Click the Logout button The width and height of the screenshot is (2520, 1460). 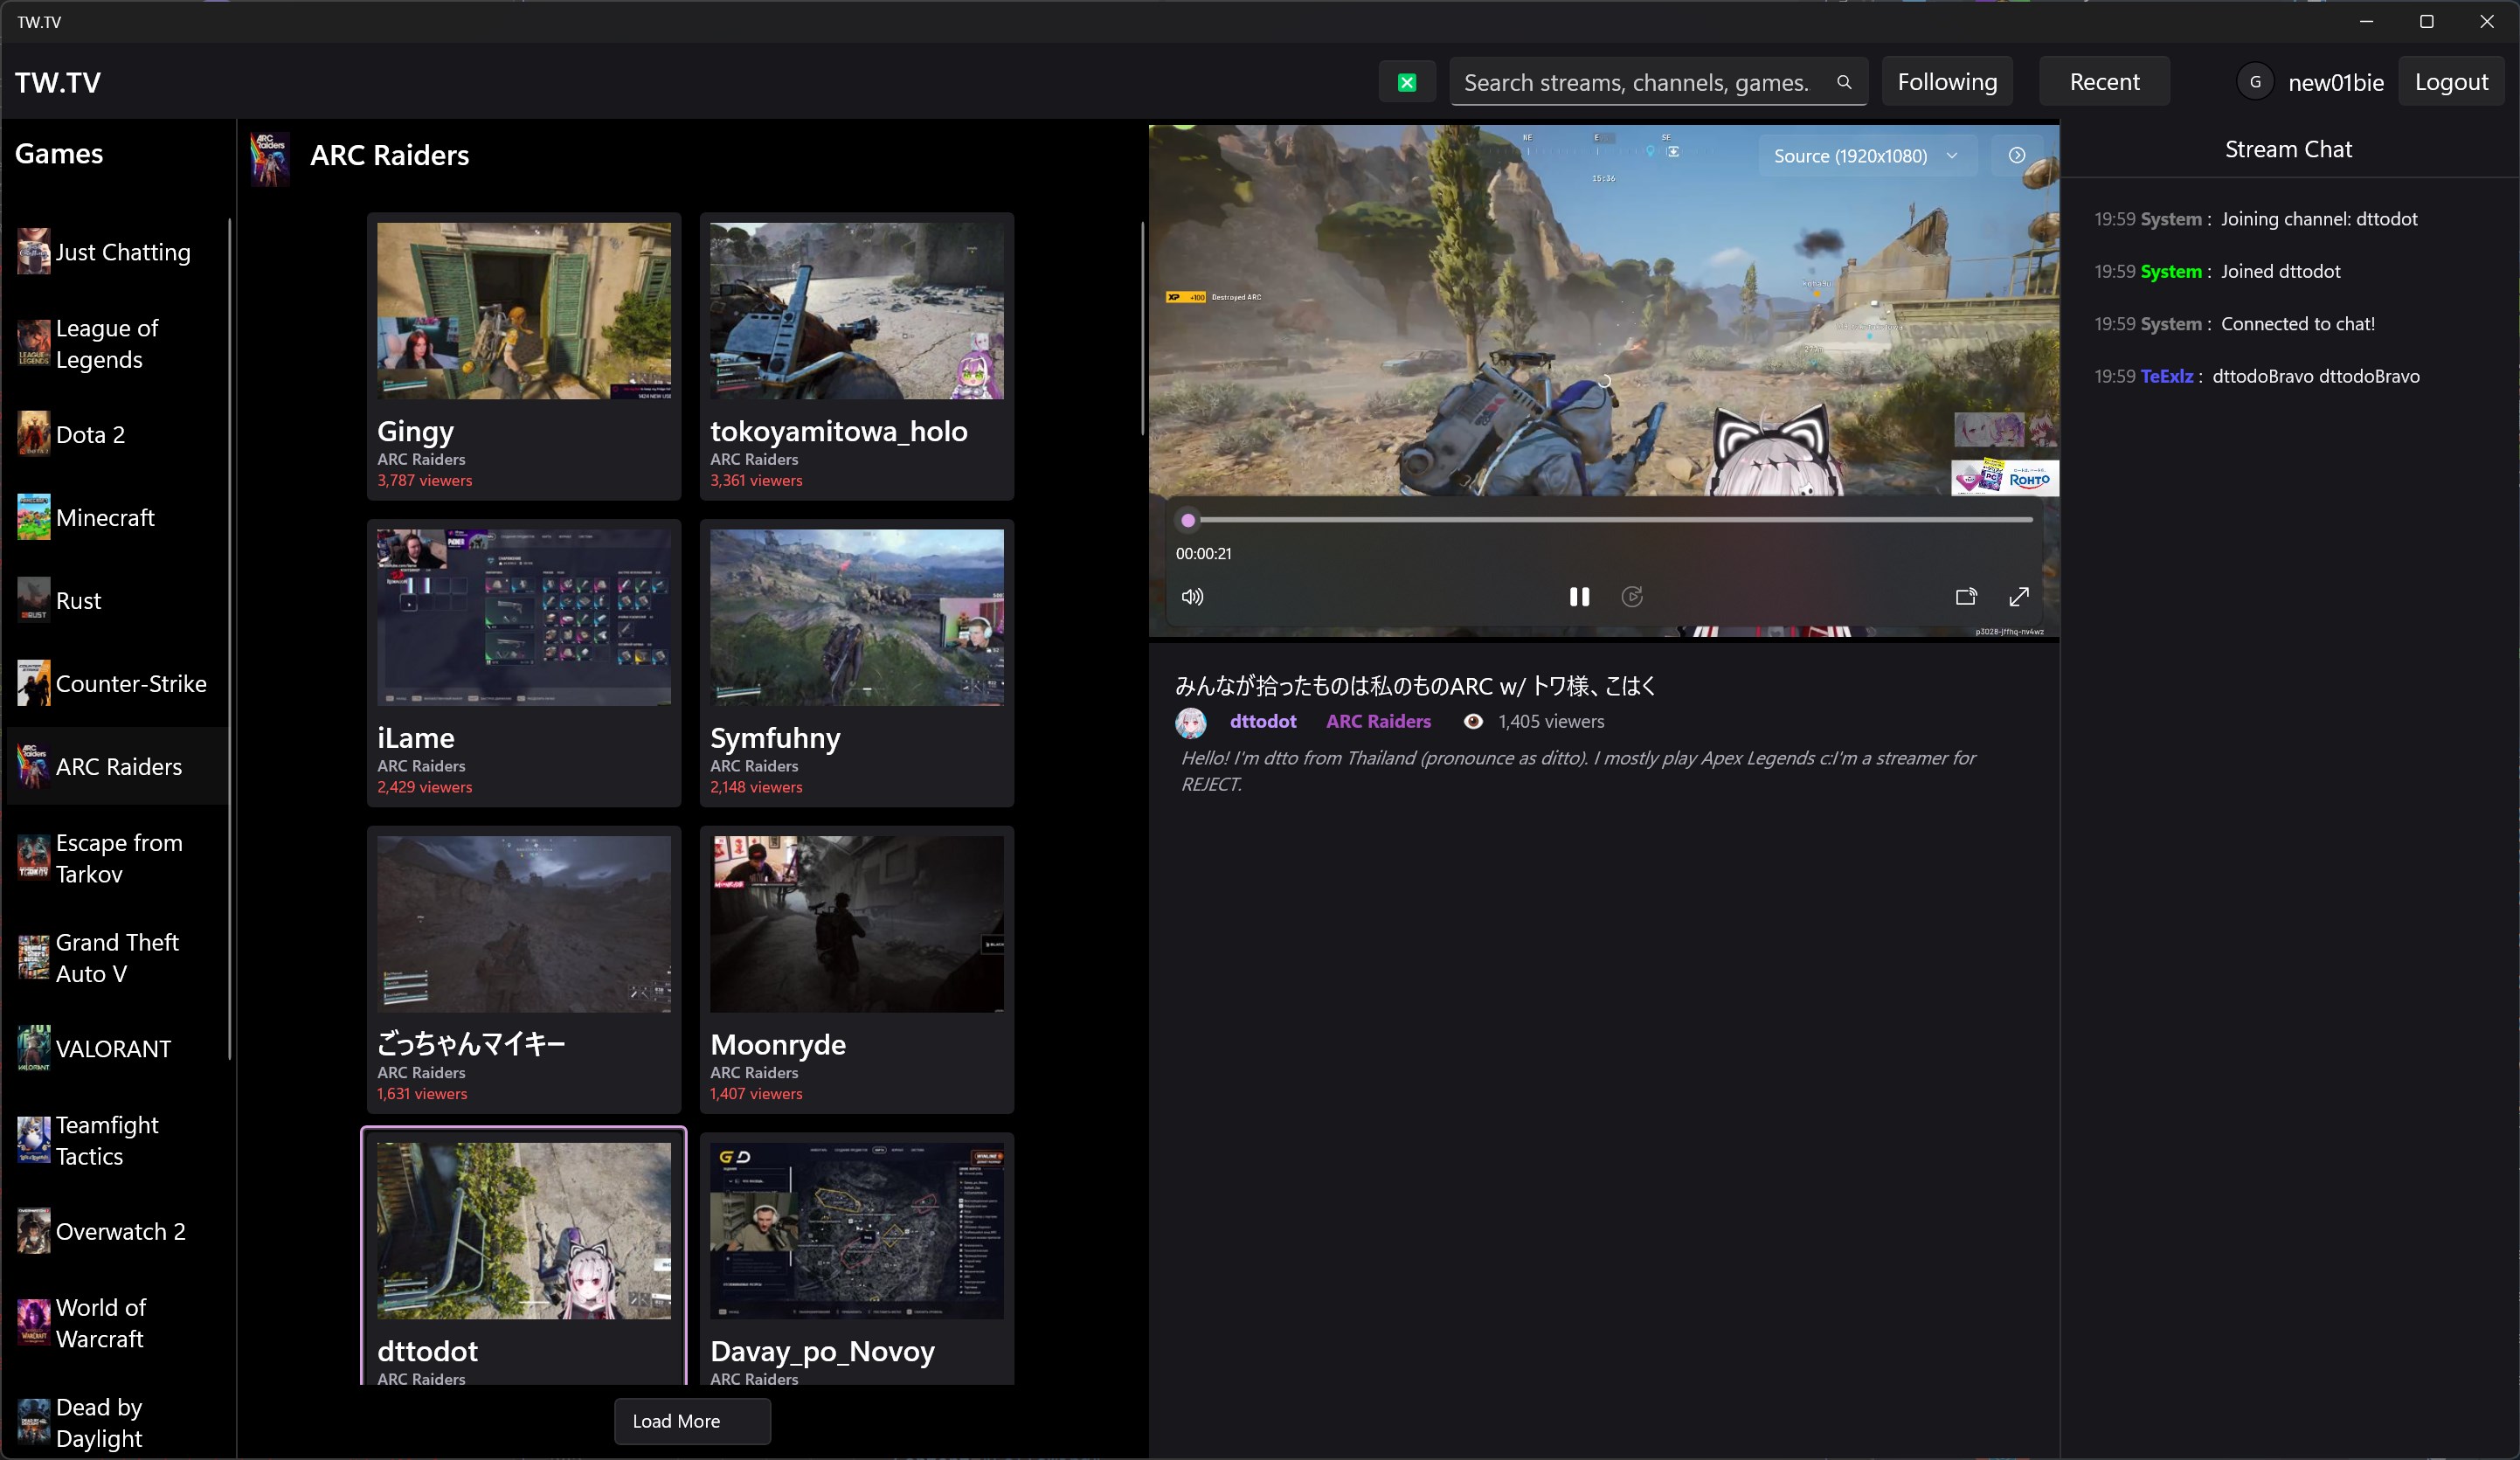pos(2451,82)
